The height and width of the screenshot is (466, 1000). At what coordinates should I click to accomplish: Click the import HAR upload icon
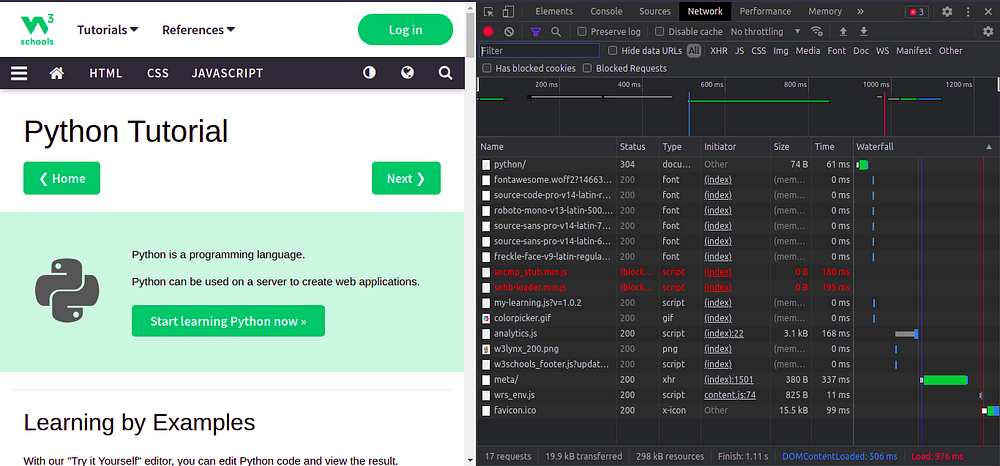tap(843, 31)
